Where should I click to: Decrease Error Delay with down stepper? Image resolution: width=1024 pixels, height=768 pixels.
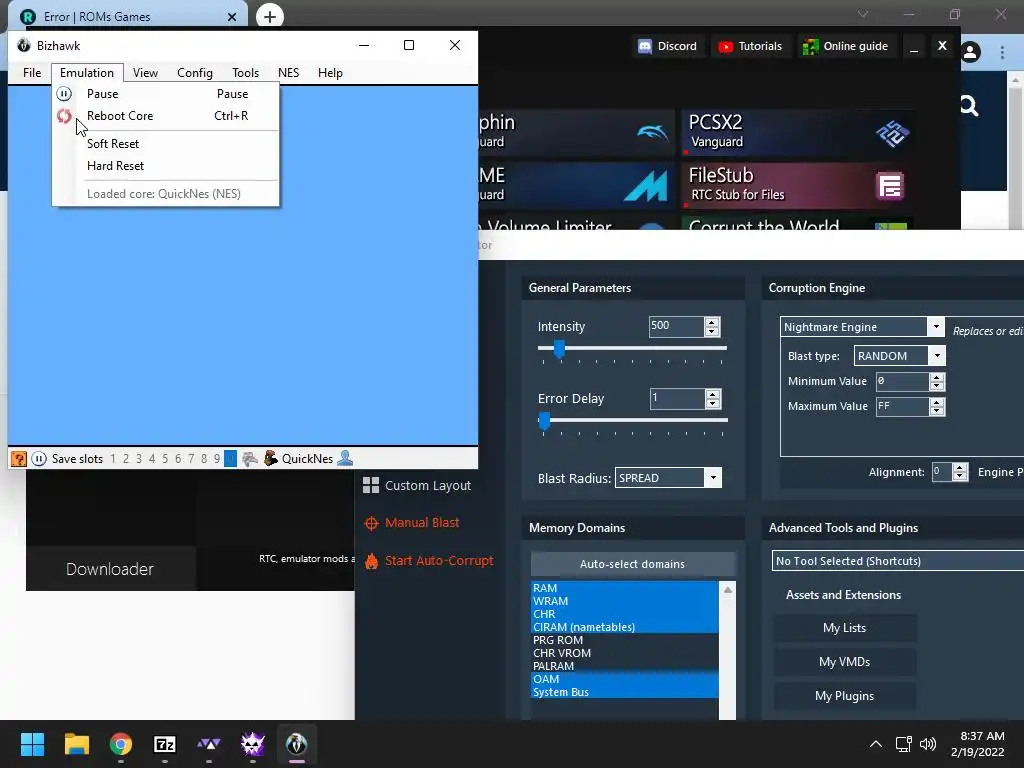[713, 404]
